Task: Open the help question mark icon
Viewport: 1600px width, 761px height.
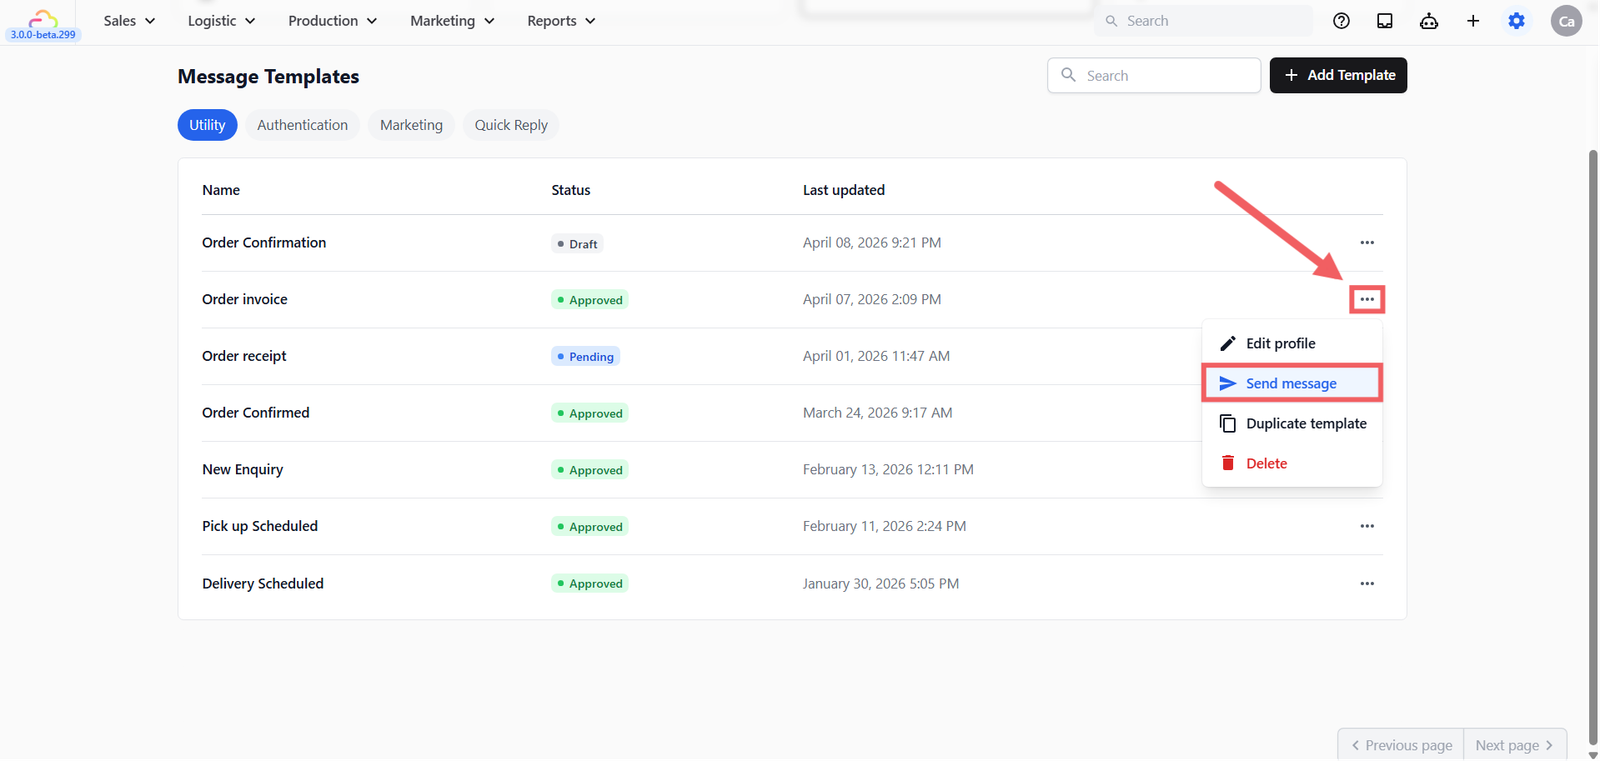Action: 1342,21
